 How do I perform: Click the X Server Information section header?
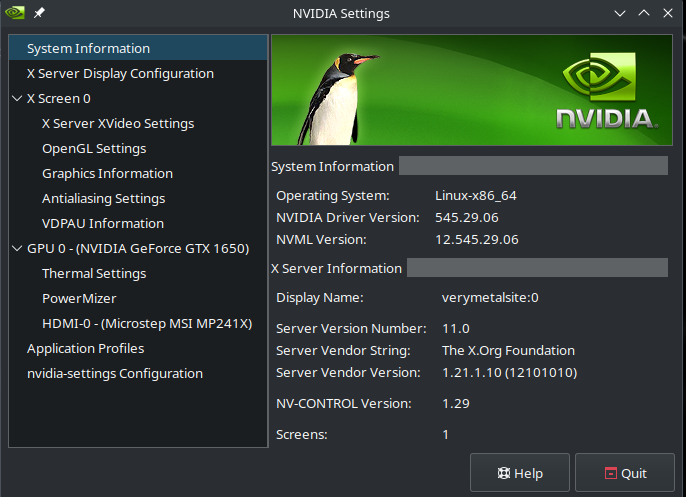[x=336, y=268]
